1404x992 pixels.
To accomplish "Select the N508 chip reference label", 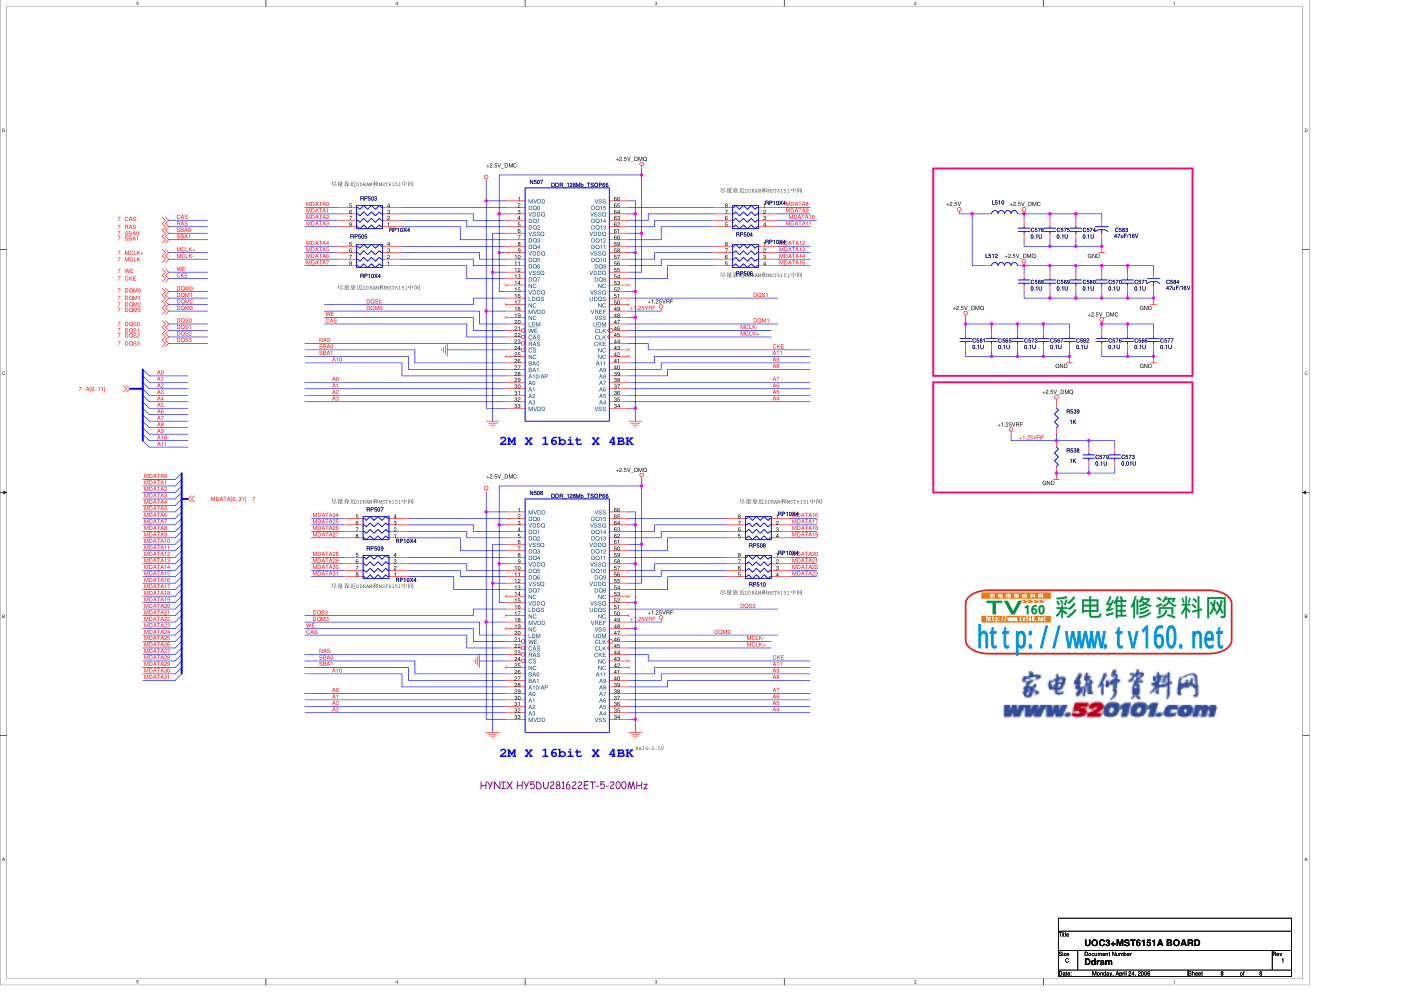I will tap(536, 493).
